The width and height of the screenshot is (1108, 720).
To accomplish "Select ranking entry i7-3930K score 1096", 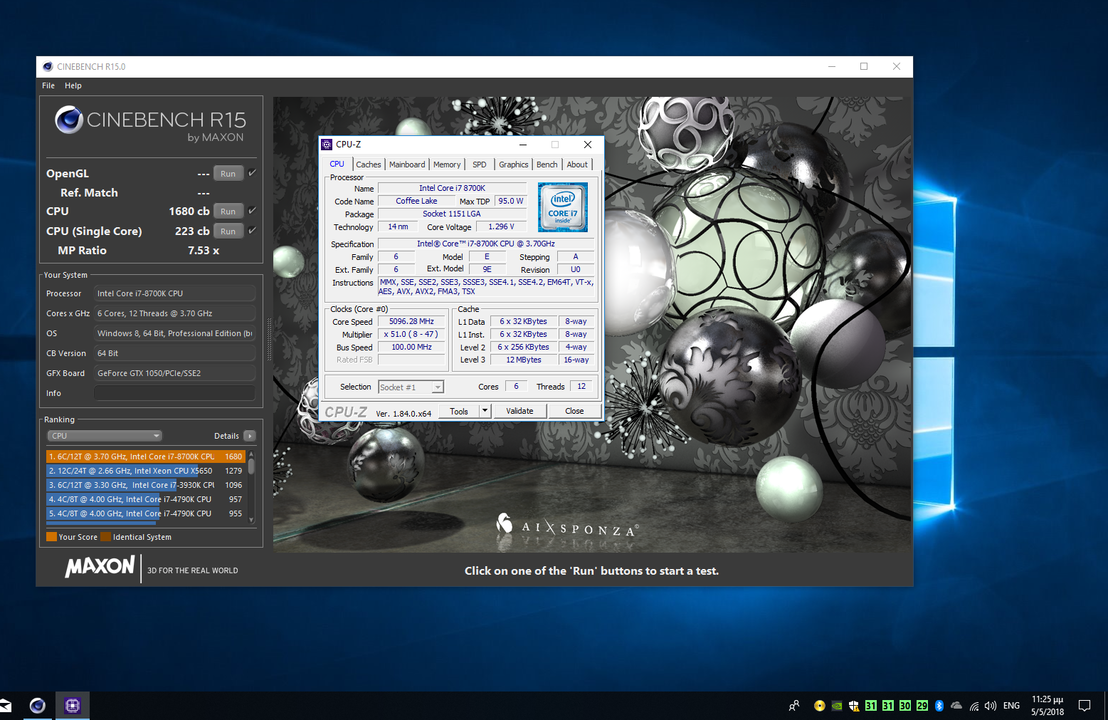I will (x=146, y=485).
